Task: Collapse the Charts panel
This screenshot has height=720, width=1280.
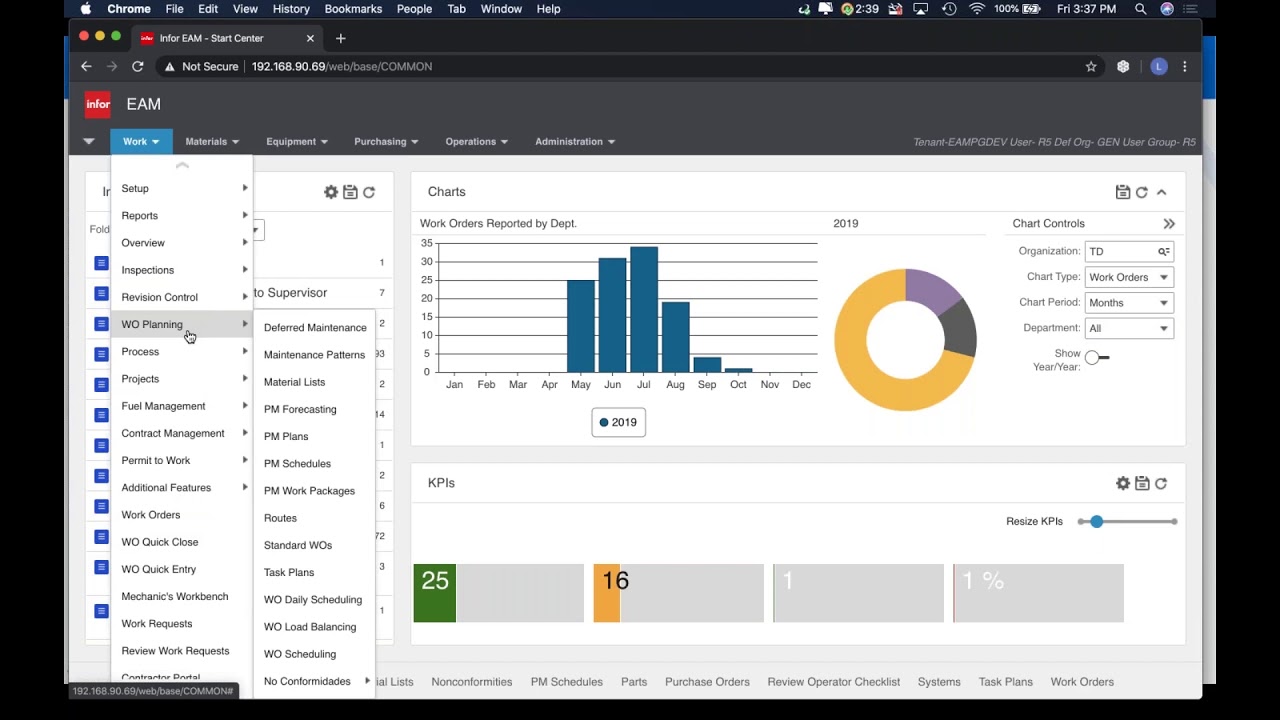Action: click(x=1161, y=192)
